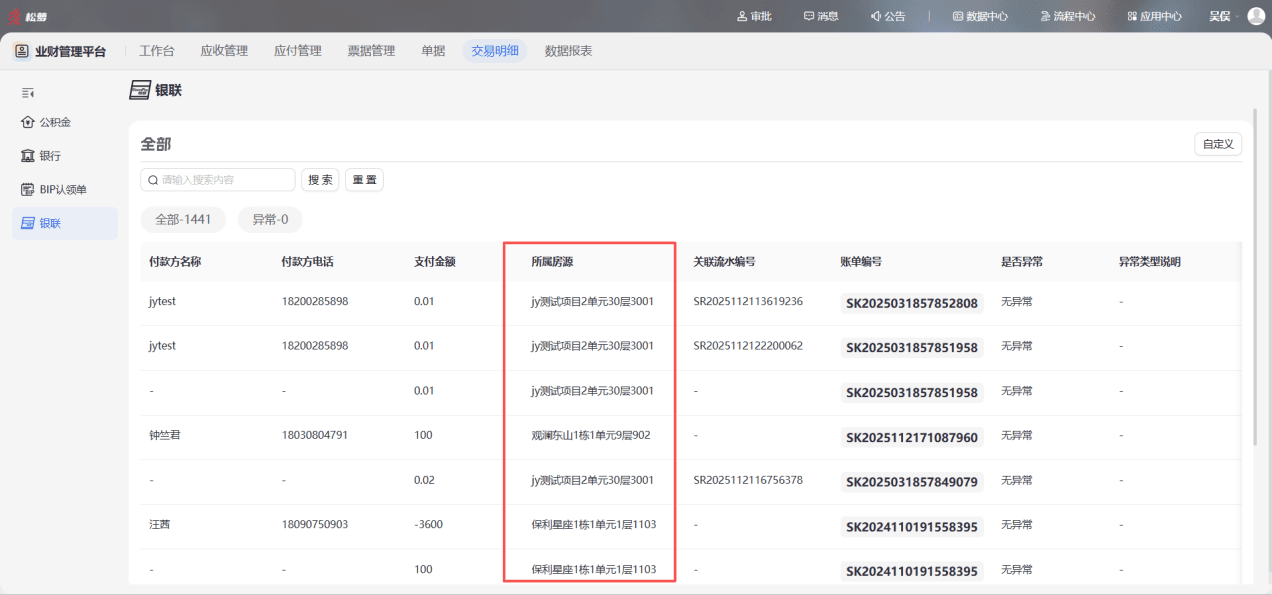Switch to the 应付管理 tab
The width and height of the screenshot is (1272, 595).
tap(298, 51)
